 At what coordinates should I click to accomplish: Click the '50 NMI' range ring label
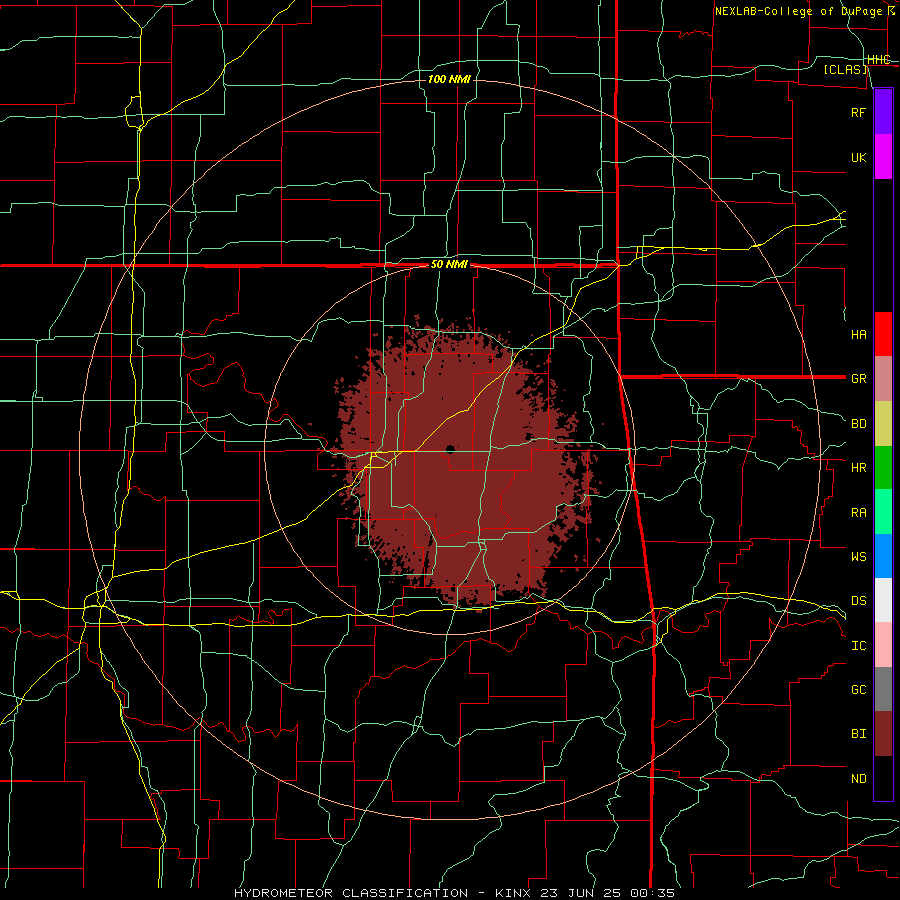[449, 265]
